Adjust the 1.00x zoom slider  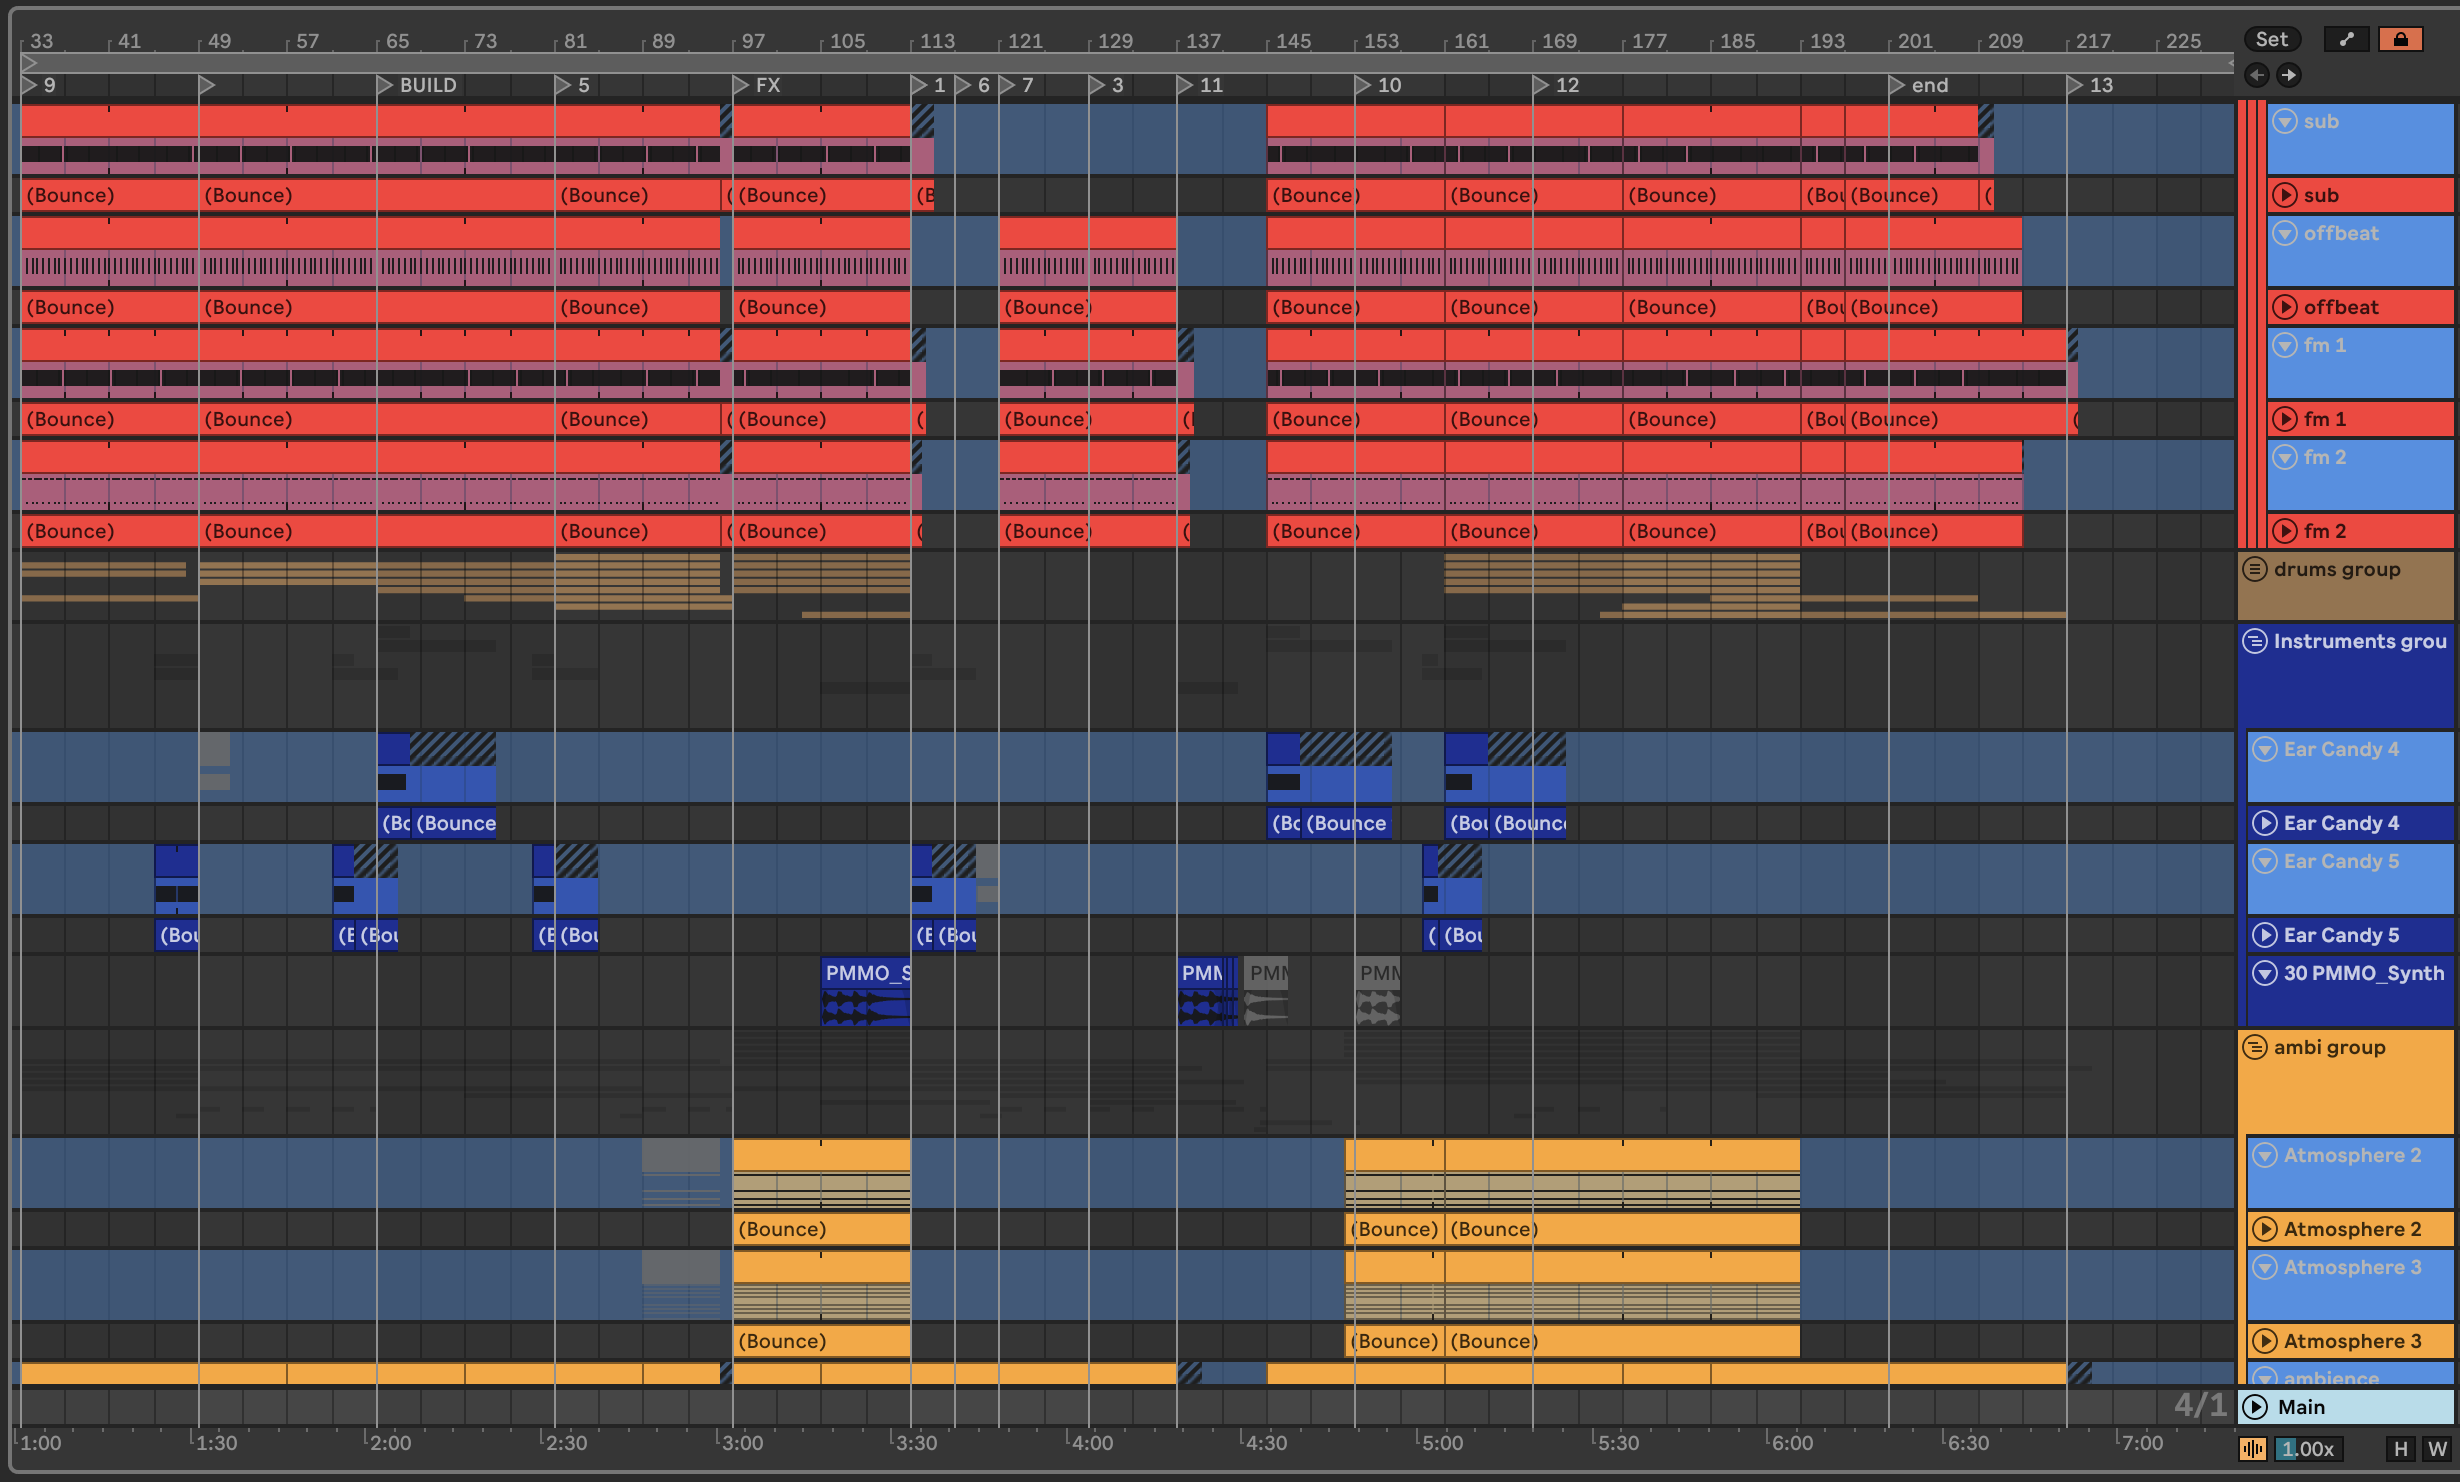point(2308,1449)
